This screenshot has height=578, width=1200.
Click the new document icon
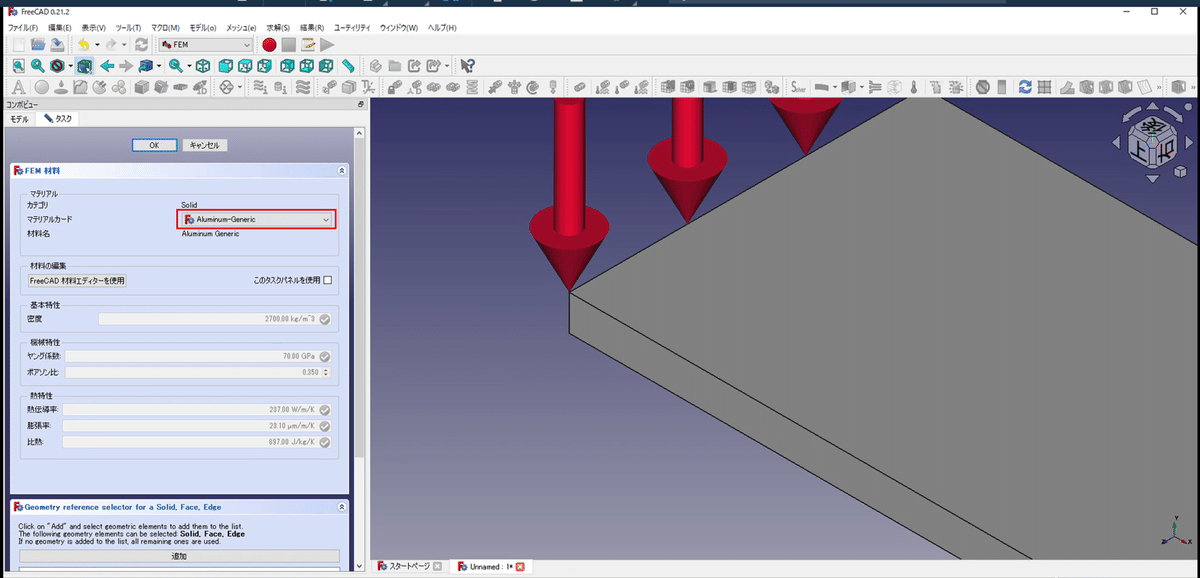[18, 45]
